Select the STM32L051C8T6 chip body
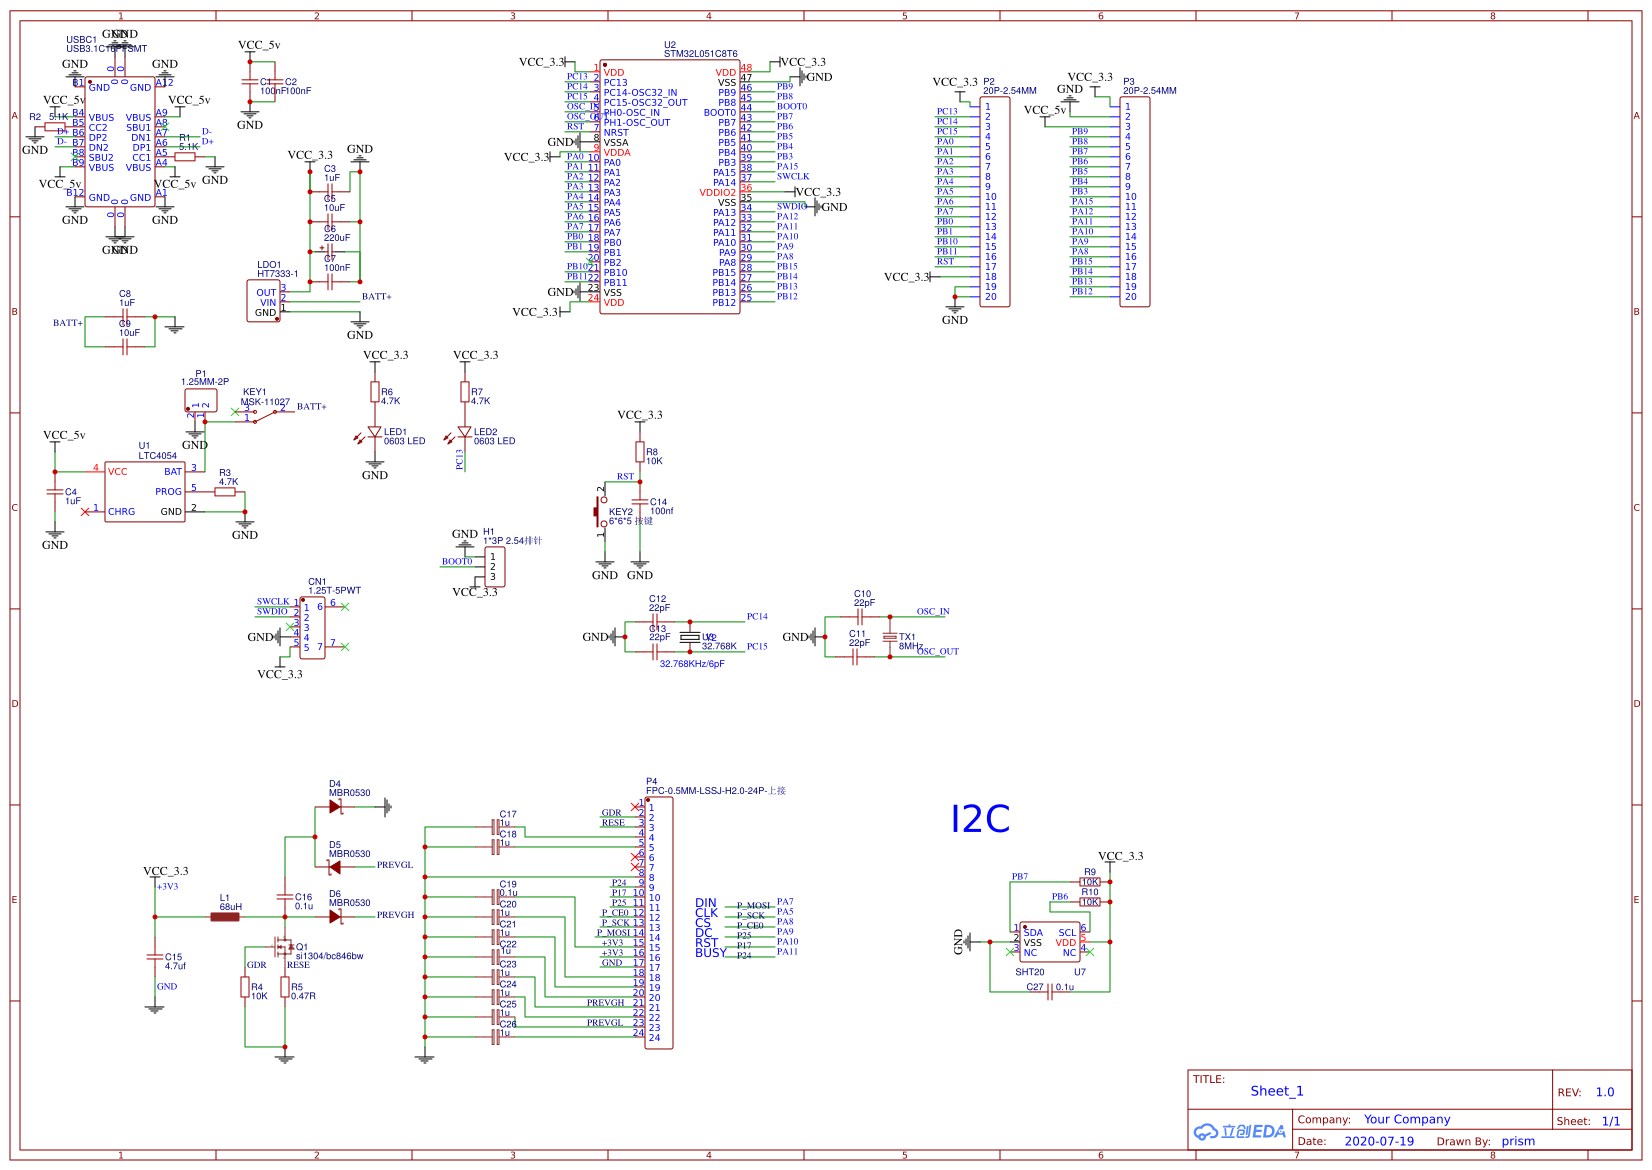The height and width of the screenshot is (1170, 1652). tap(670, 187)
